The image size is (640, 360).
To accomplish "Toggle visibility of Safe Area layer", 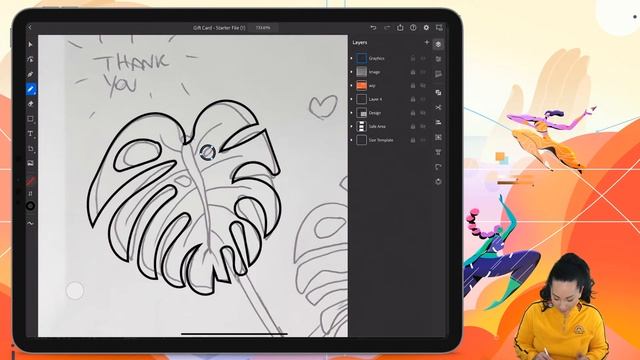I will (x=423, y=127).
